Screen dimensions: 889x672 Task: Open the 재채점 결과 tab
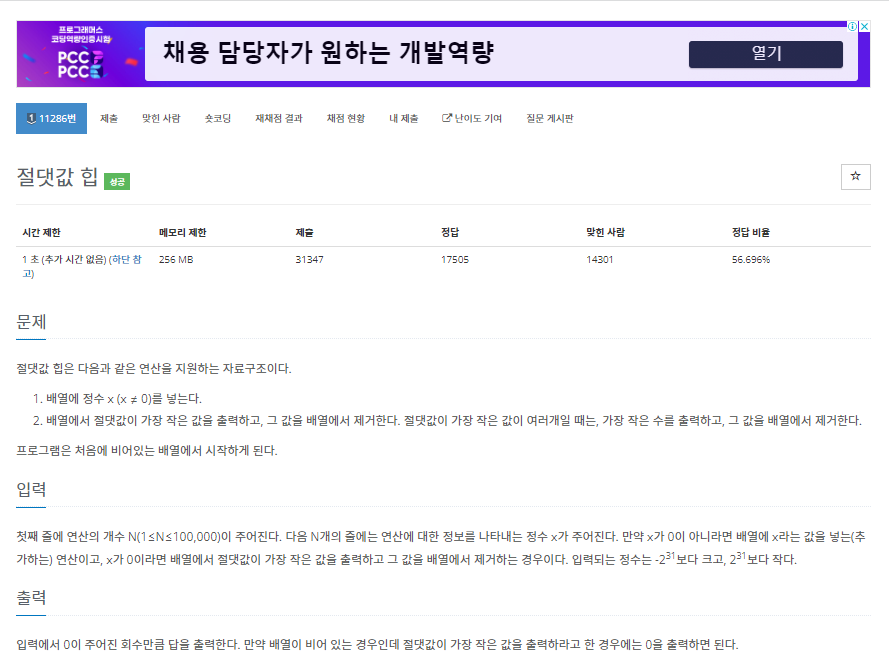pos(279,119)
